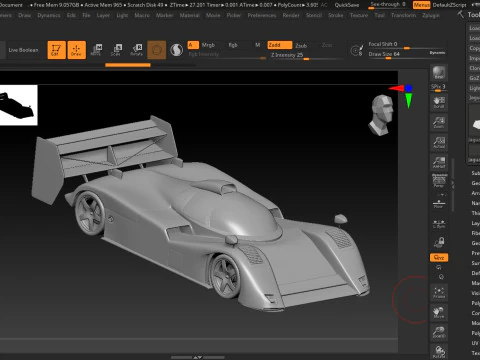480x360 pixels.
Task: Click the circular icon left of Focal Shift
Action: [357, 50]
